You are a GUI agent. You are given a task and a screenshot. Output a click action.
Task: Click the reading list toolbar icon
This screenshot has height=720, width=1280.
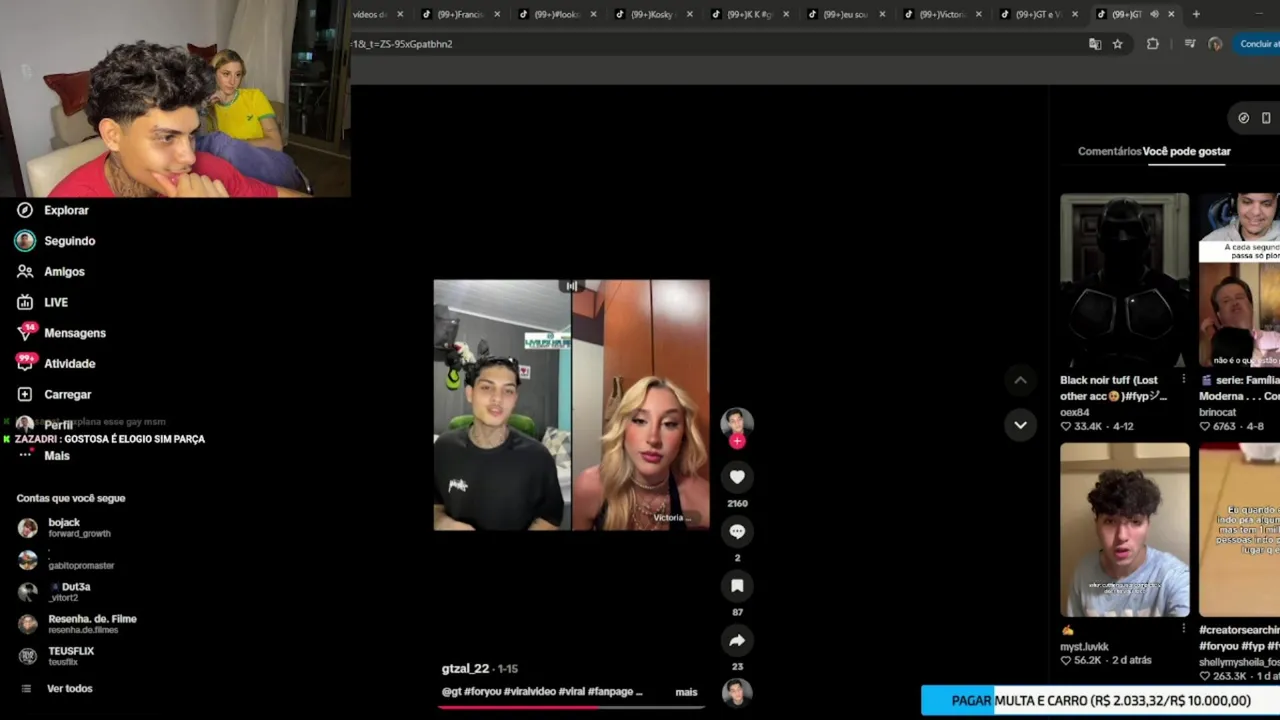pyautogui.click(x=1189, y=44)
